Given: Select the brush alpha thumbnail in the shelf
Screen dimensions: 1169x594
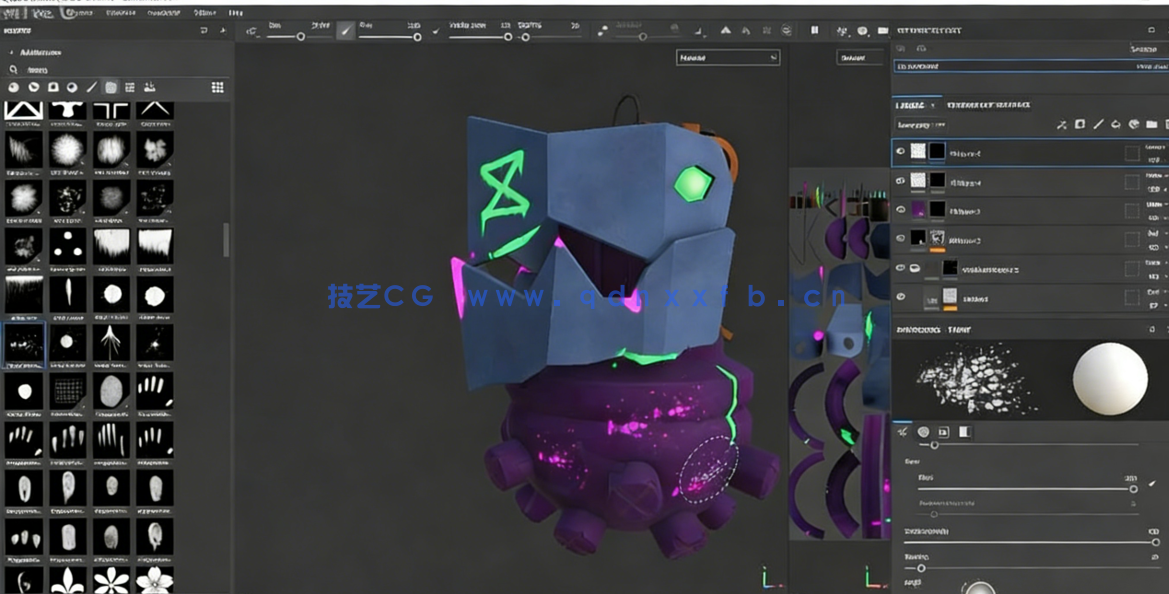Looking at the screenshot, I should click(x=24, y=342).
